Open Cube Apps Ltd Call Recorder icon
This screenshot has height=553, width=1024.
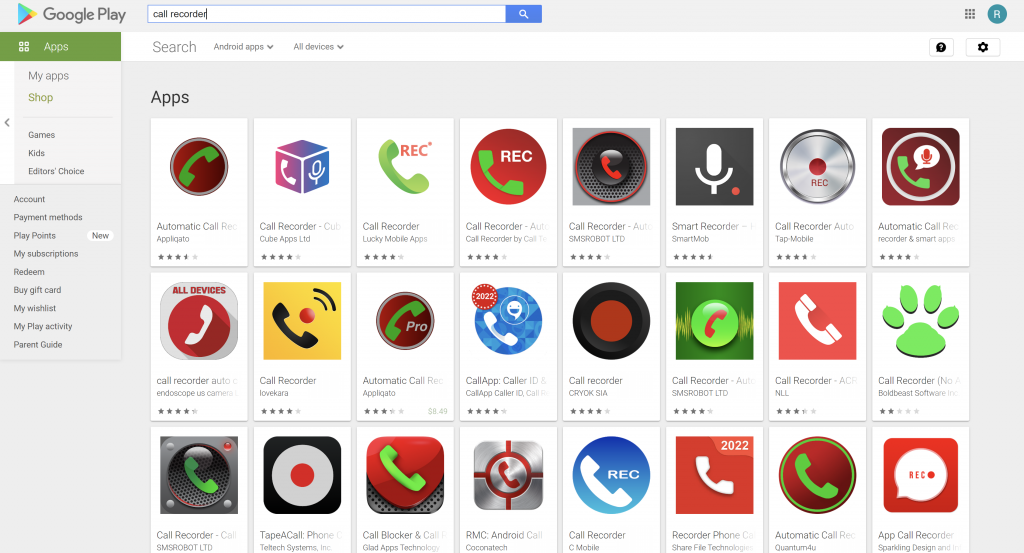(x=302, y=166)
